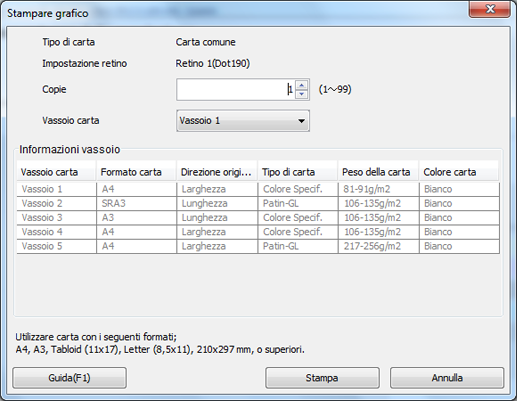Sort by Vassoio carta column header

tap(56, 172)
